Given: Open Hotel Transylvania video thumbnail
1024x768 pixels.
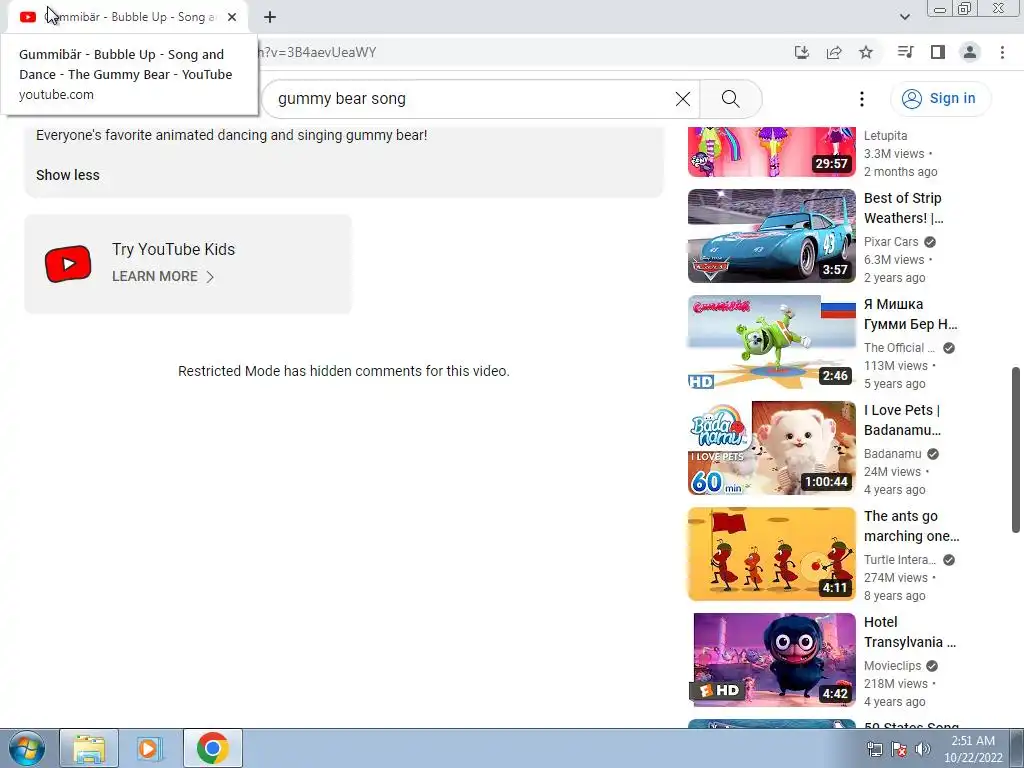Looking at the screenshot, I should coord(771,660).
